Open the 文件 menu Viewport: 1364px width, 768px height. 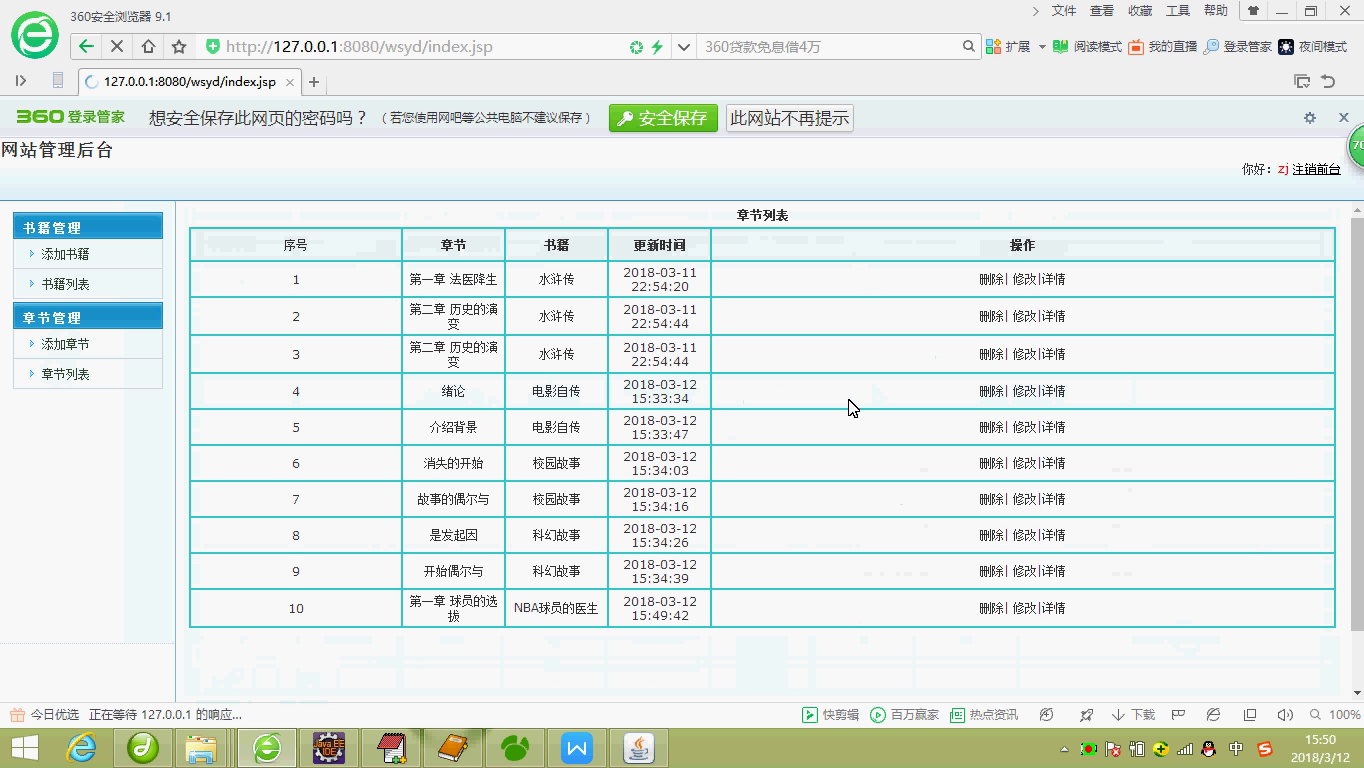[x=1064, y=11]
